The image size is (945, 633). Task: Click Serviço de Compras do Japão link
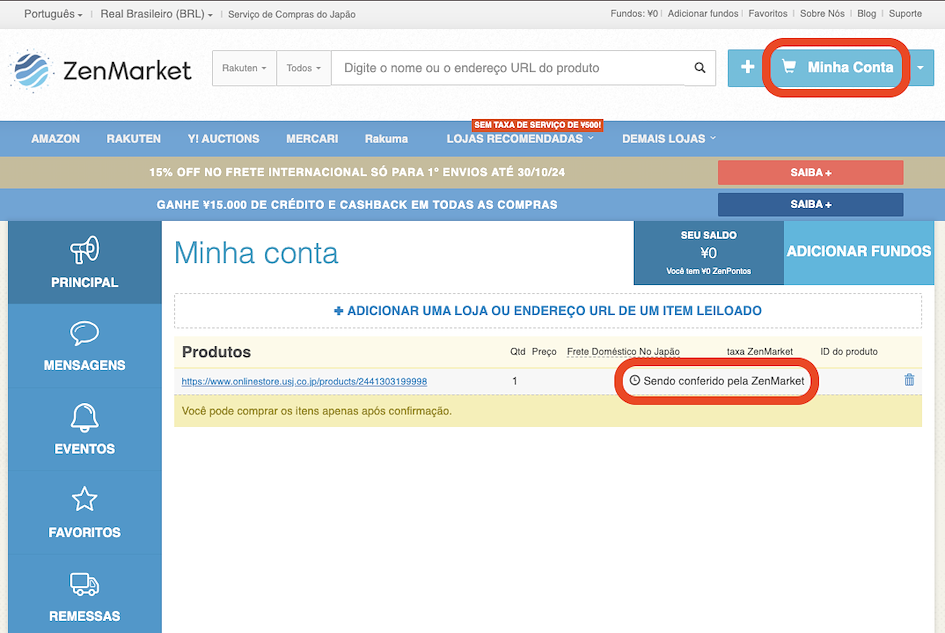tap(292, 14)
